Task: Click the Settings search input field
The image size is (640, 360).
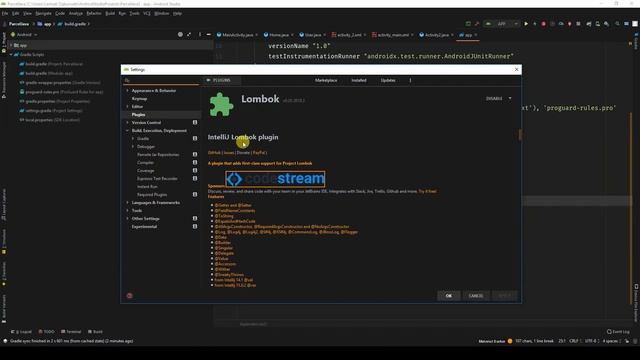Action: pyautogui.click(x=162, y=81)
